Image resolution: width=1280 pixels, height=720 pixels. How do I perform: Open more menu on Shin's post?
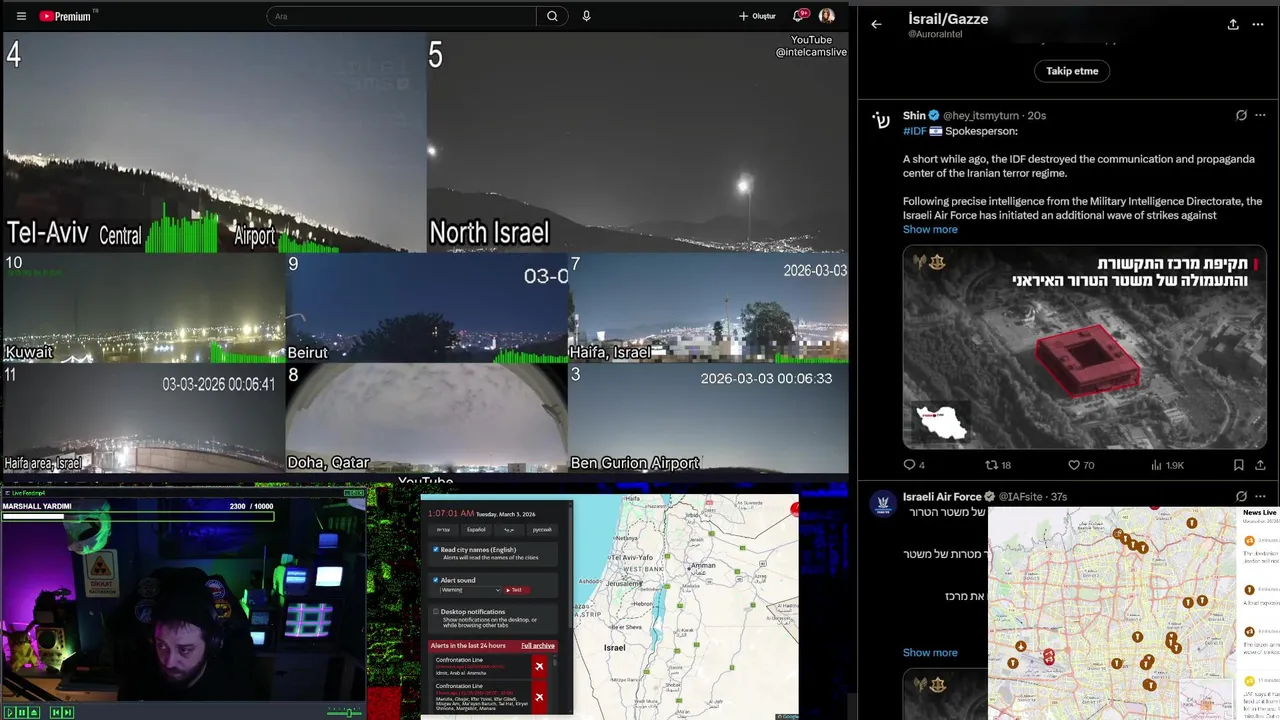[1258, 116]
